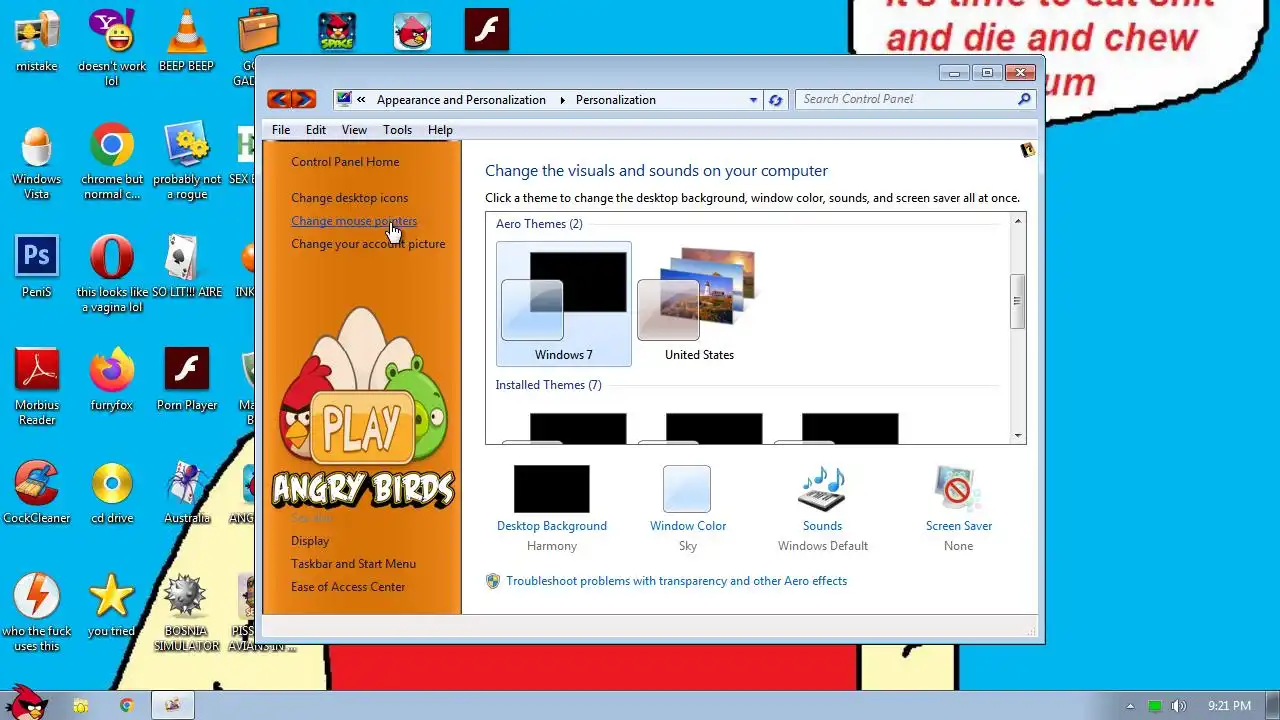Open the unlabeled Flash icon on desktop
Screen dimensions: 1280x720
coord(487,30)
